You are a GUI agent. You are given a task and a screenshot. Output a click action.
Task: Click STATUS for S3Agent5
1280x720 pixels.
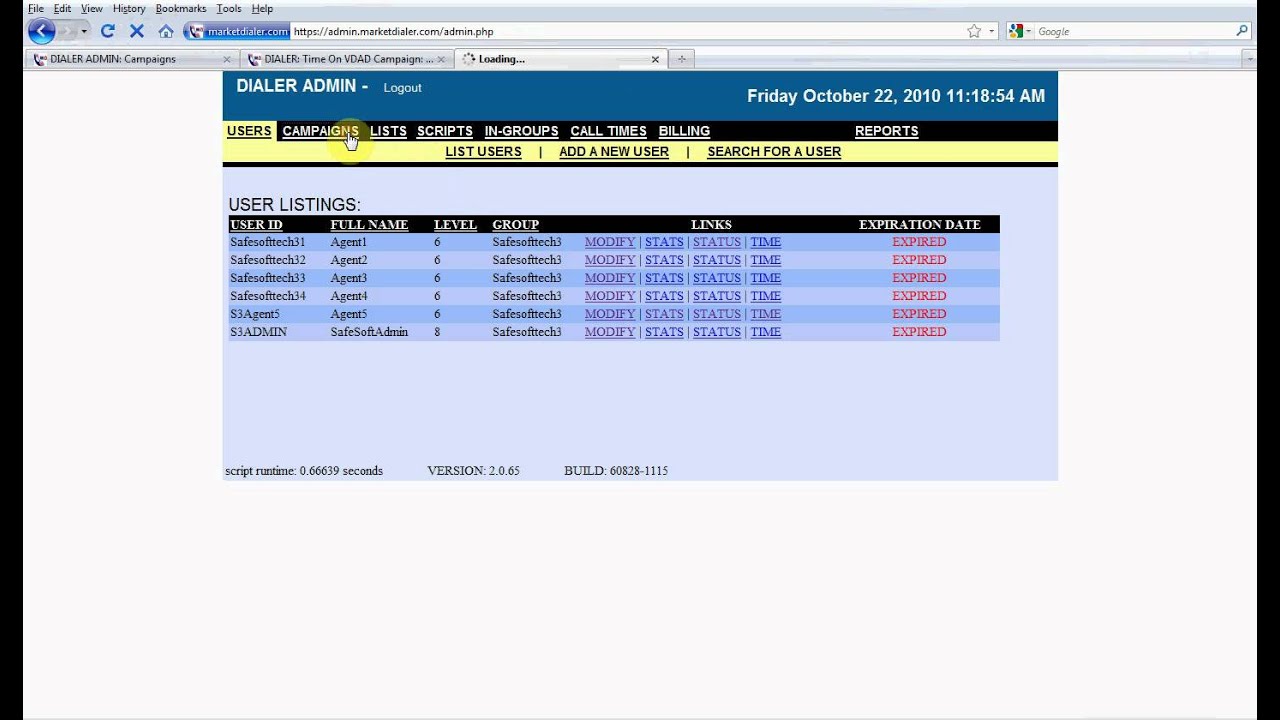click(717, 314)
